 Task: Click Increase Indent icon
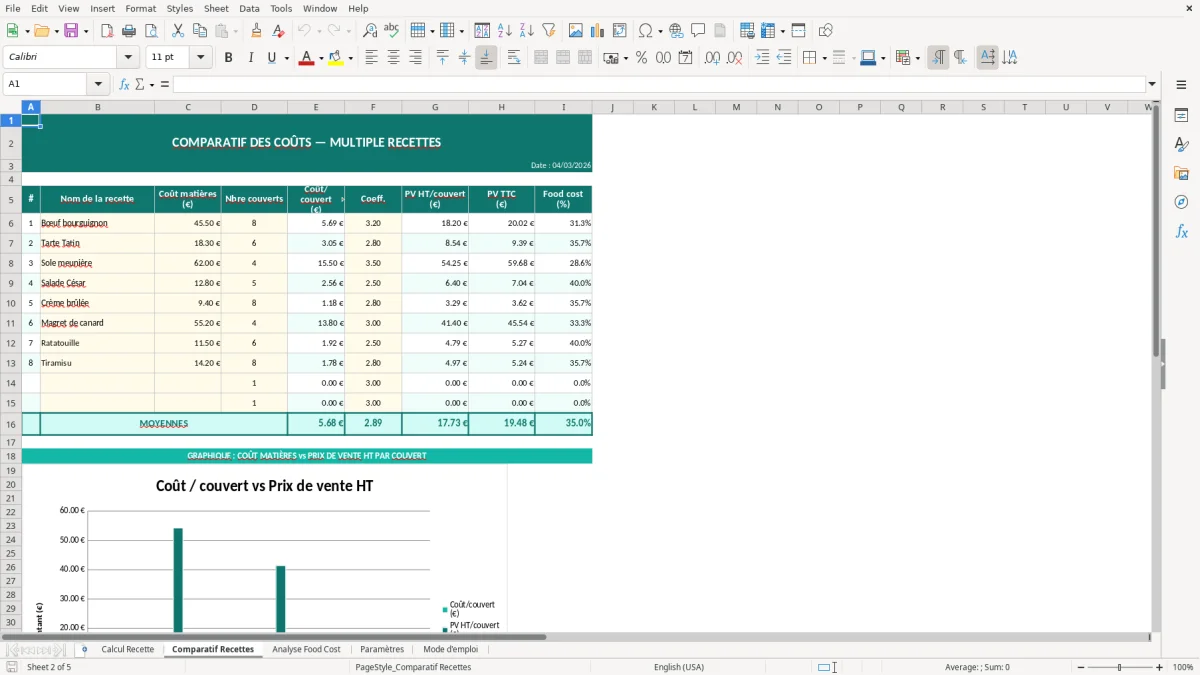pos(762,58)
